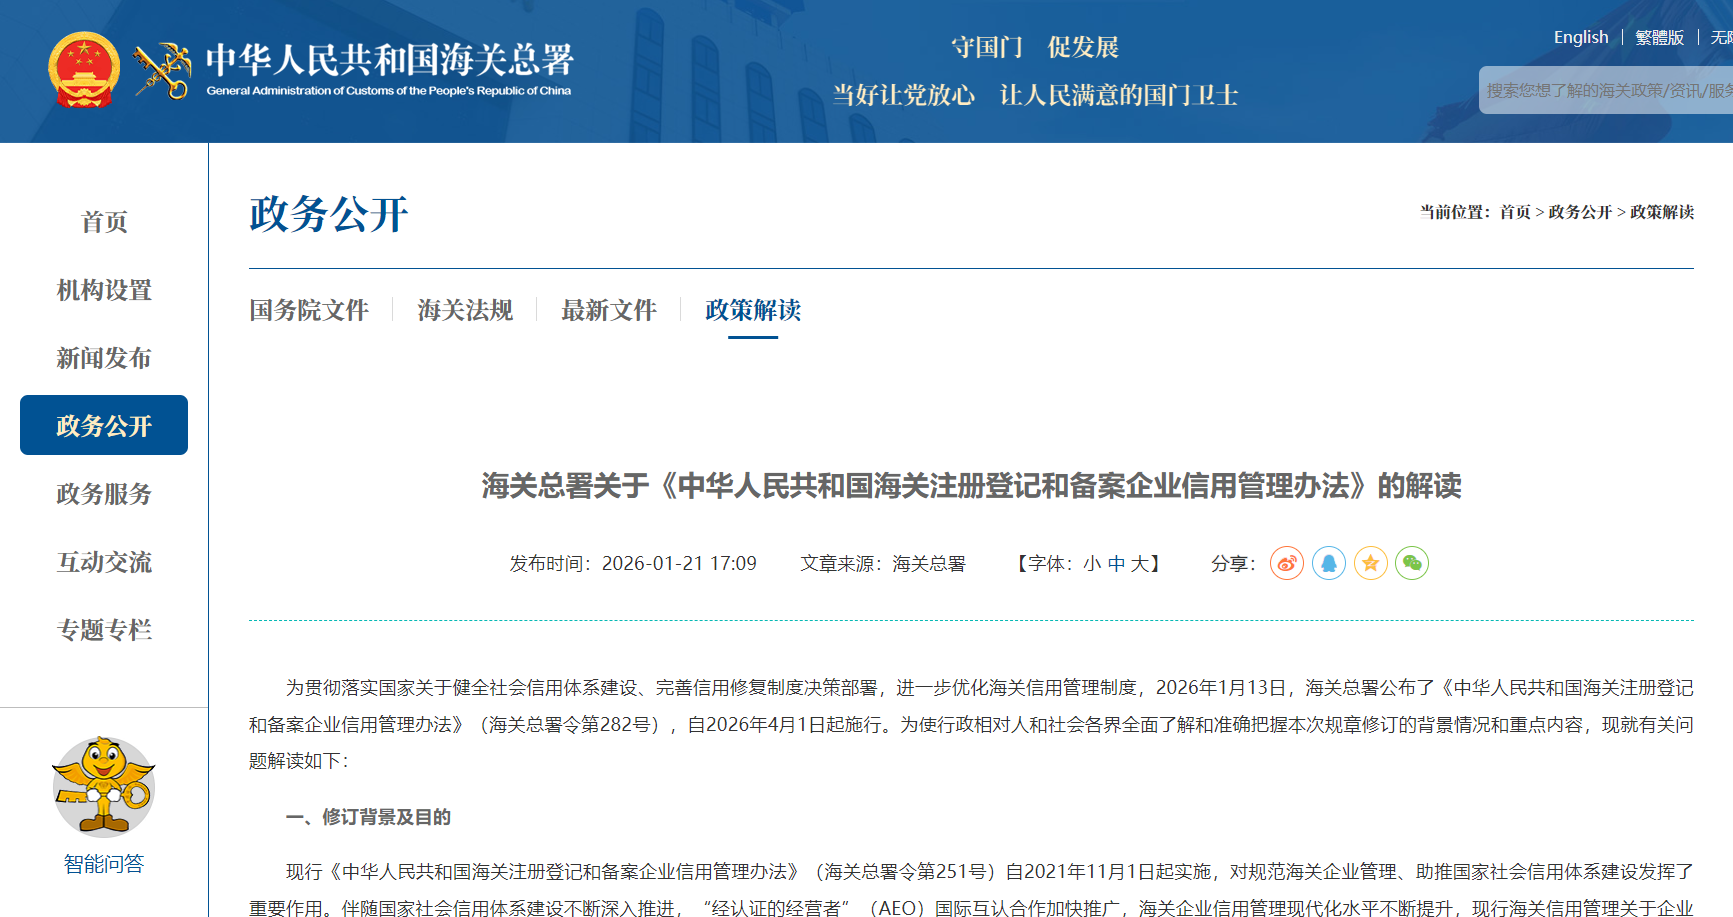Select the 最新文件 tab
Image resolution: width=1733 pixels, height=917 pixels.
point(608,311)
